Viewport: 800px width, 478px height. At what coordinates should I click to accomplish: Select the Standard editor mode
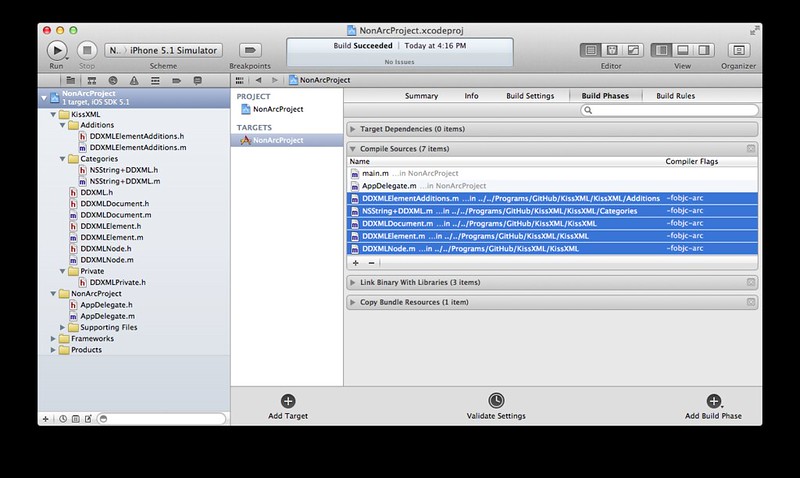[x=590, y=50]
